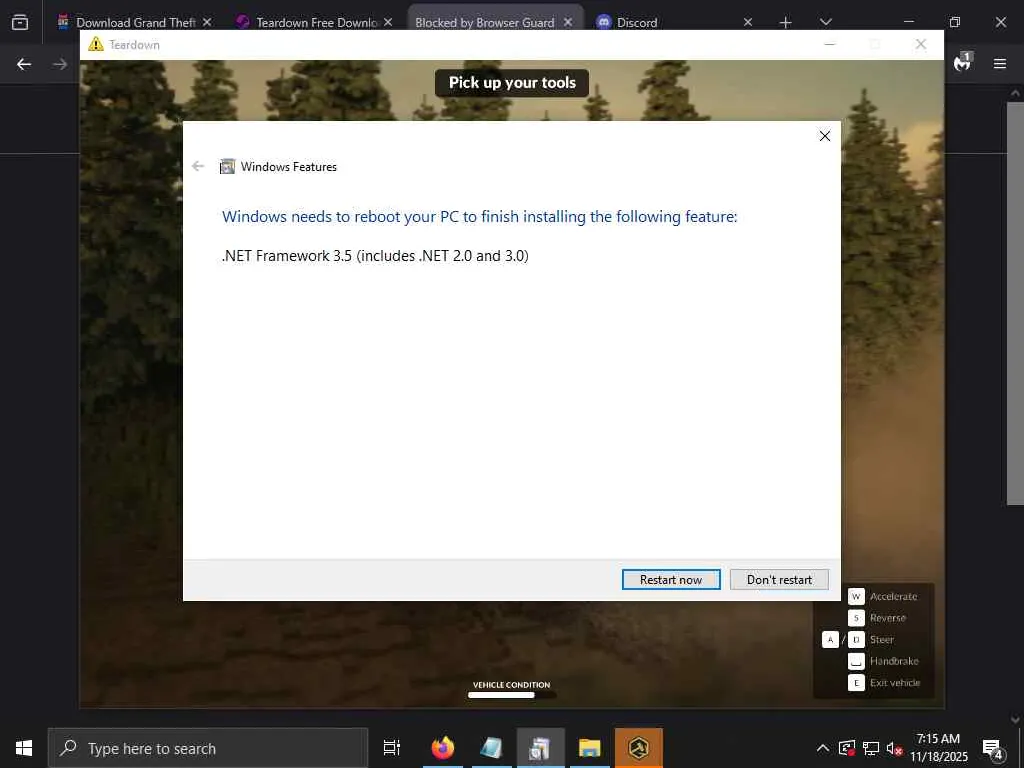This screenshot has height=768, width=1024.
Task: Choose Don't restart in Windows Features
Action: pyautogui.click(x=779, y=579)
